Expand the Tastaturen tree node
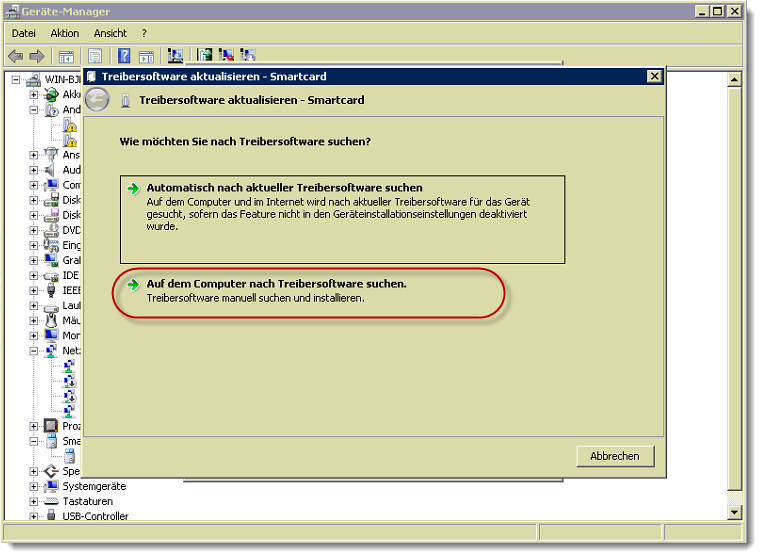Screen dimensions: 762x558 tap(34, 501)
